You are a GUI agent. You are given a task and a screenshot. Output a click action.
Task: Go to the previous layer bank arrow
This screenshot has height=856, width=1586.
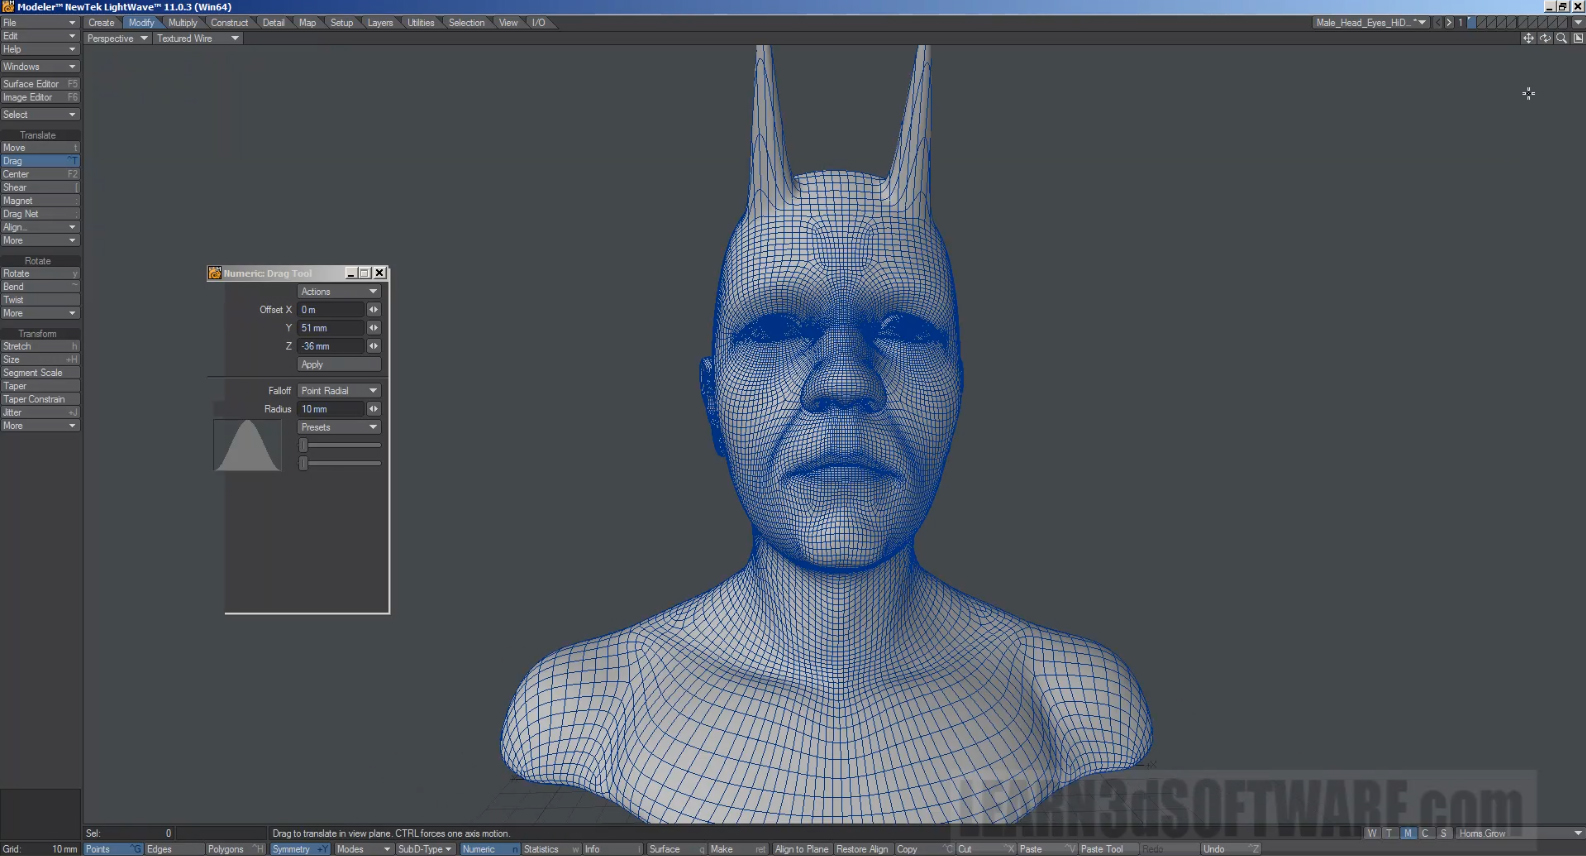click(x=1438, y=22)
